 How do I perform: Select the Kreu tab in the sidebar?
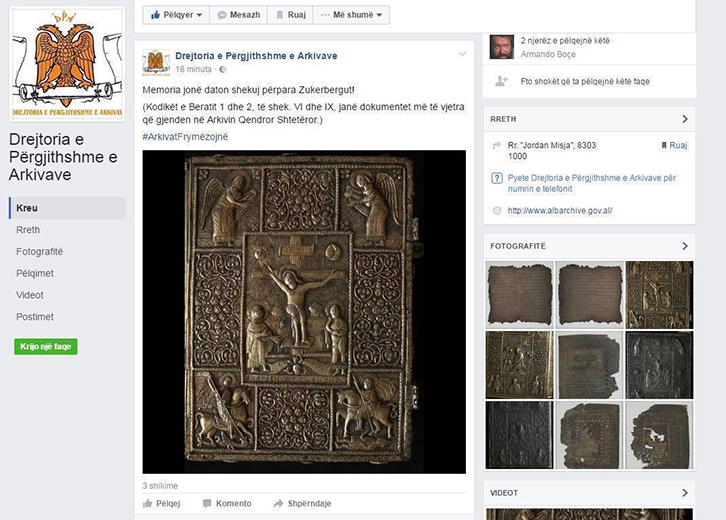(x=67, y=208)
